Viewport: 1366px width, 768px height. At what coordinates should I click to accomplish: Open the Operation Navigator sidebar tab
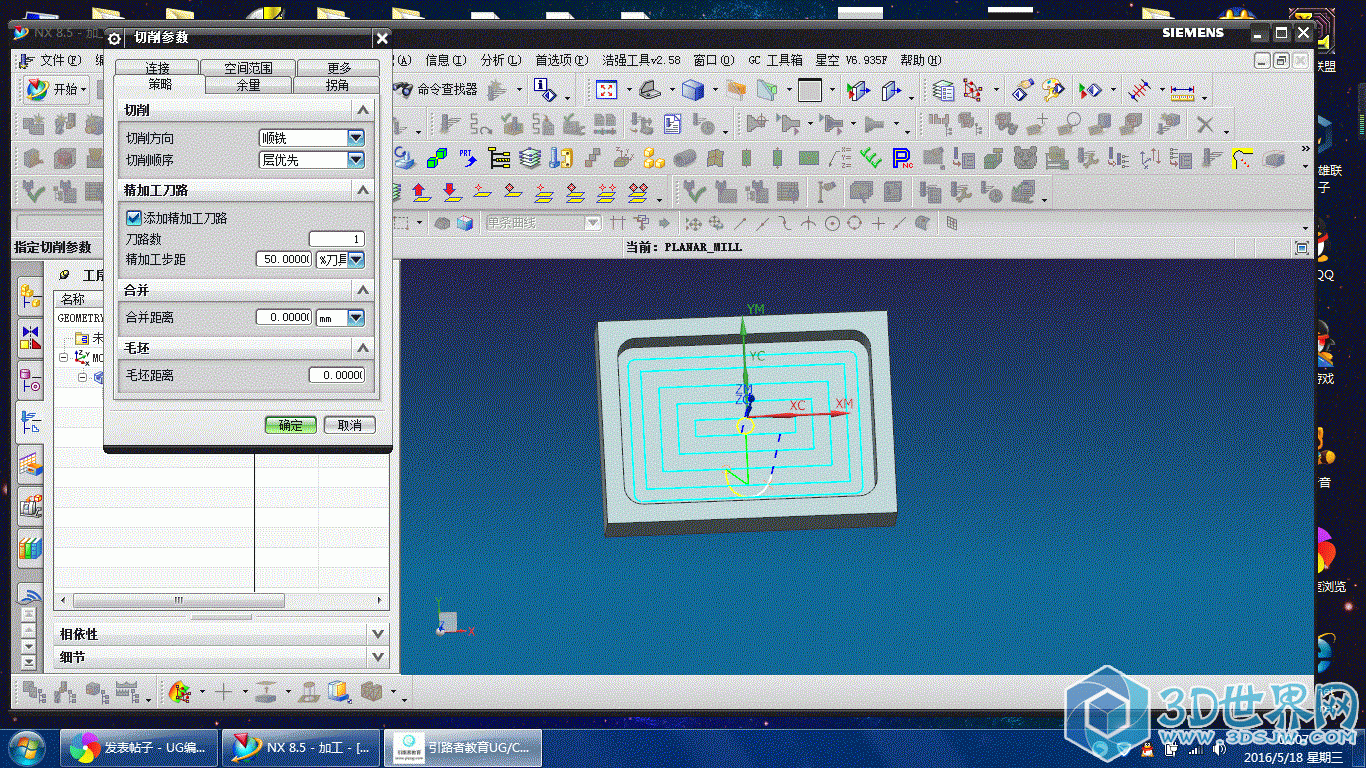pyautogui.click(x=30, y=423)
